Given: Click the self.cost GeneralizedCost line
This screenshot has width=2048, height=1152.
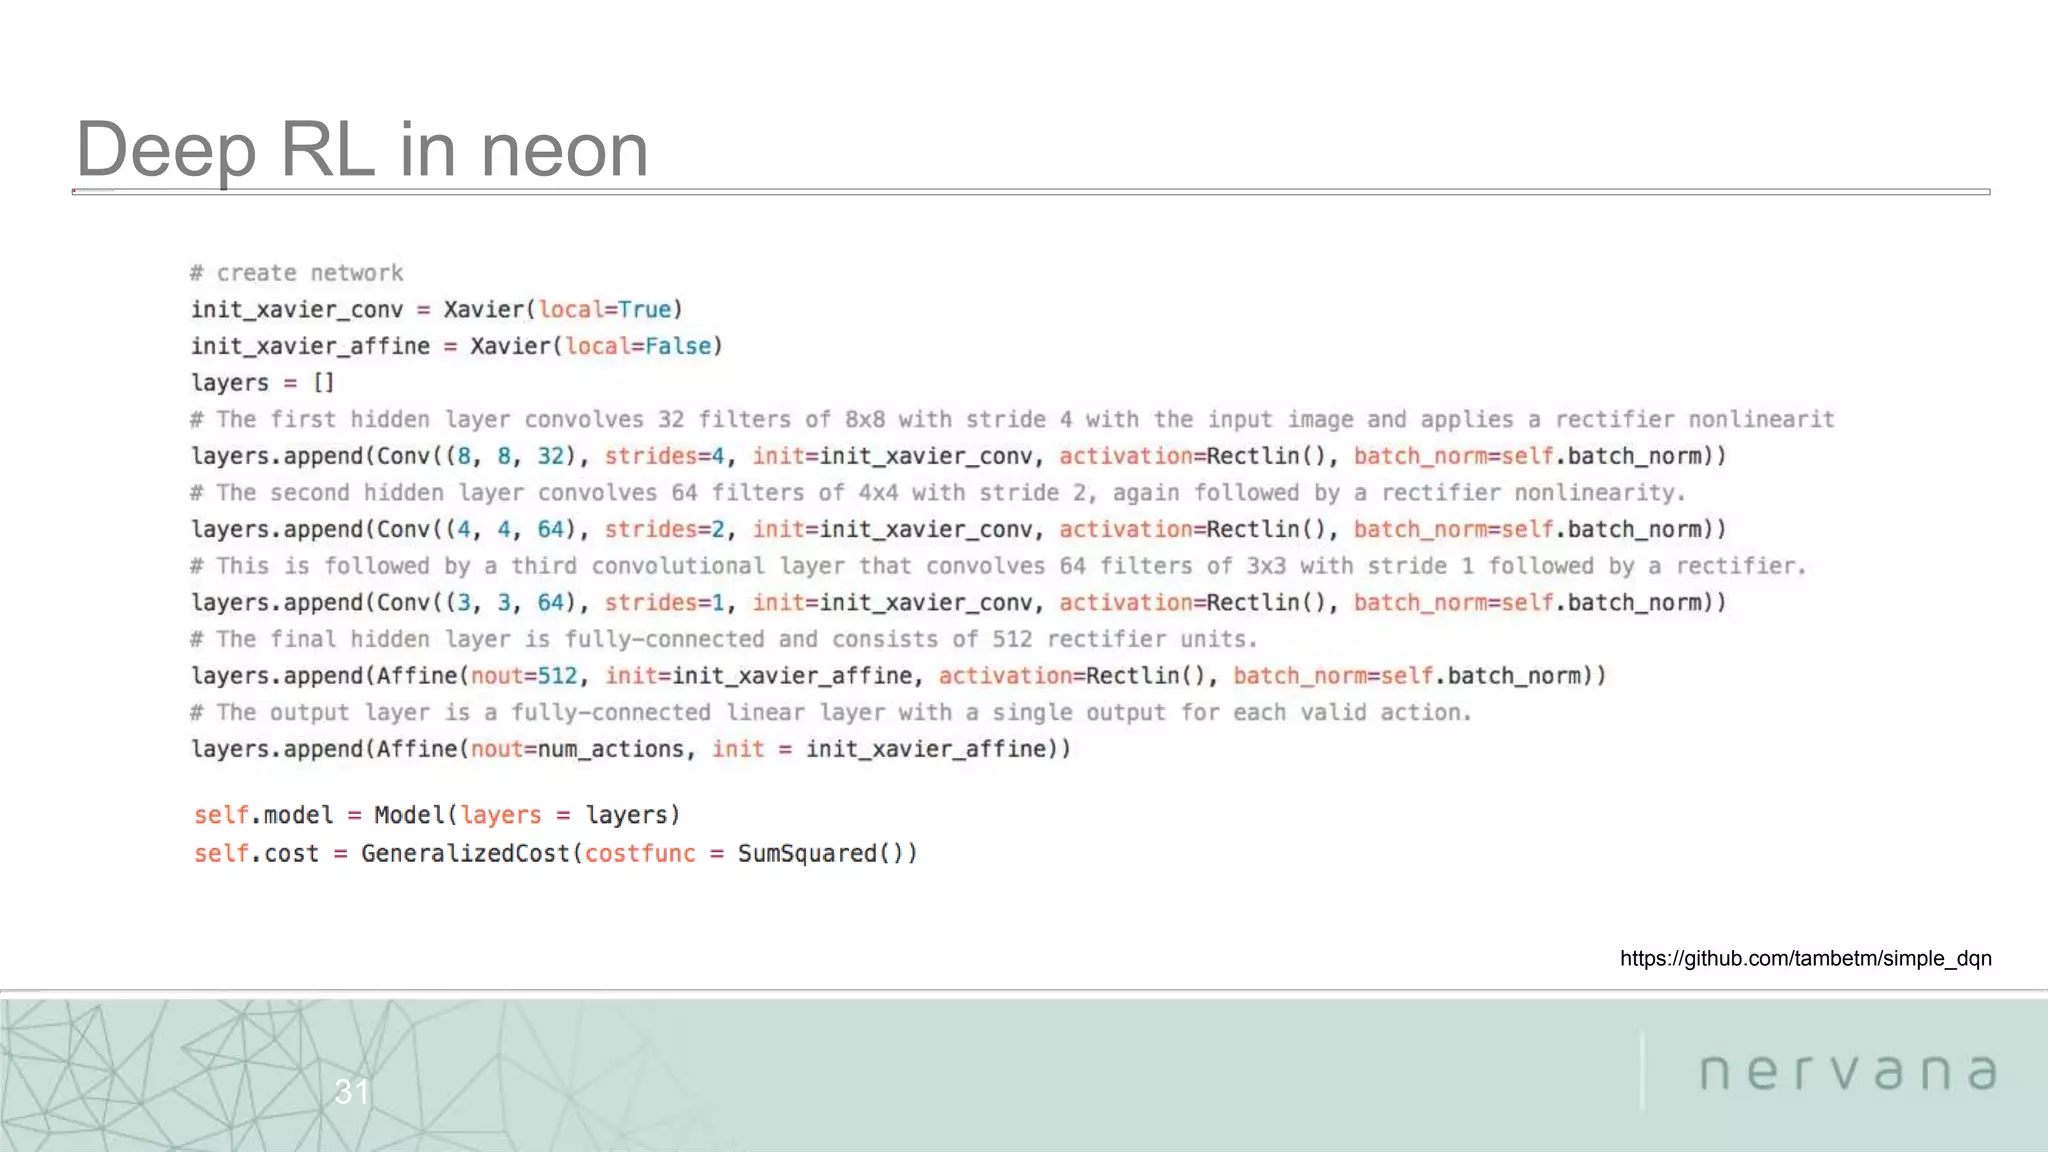Looking at the screenshot, I should click(x=555, y=853).
